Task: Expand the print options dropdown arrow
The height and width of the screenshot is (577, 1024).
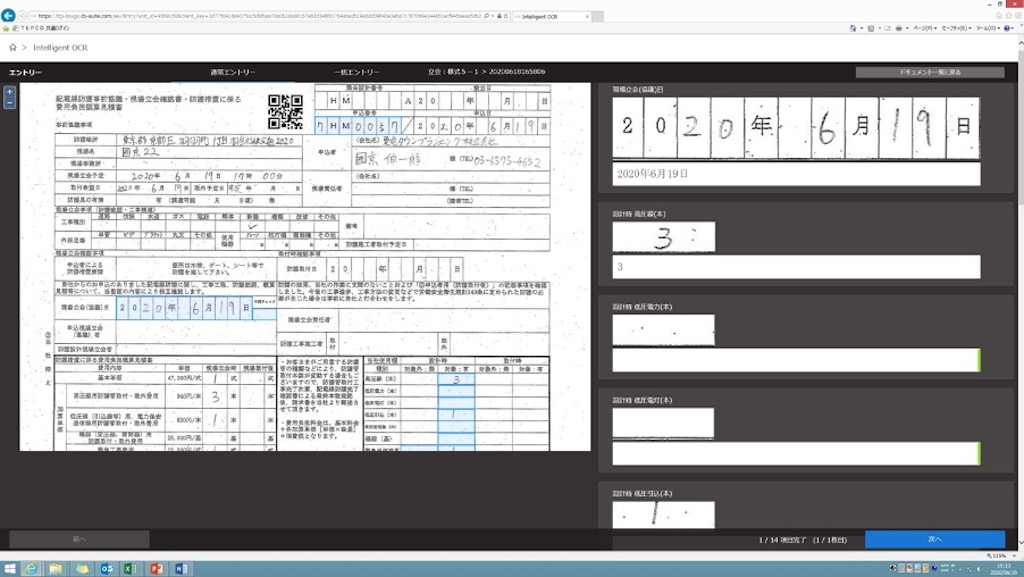Action: (x=907, y=28)
